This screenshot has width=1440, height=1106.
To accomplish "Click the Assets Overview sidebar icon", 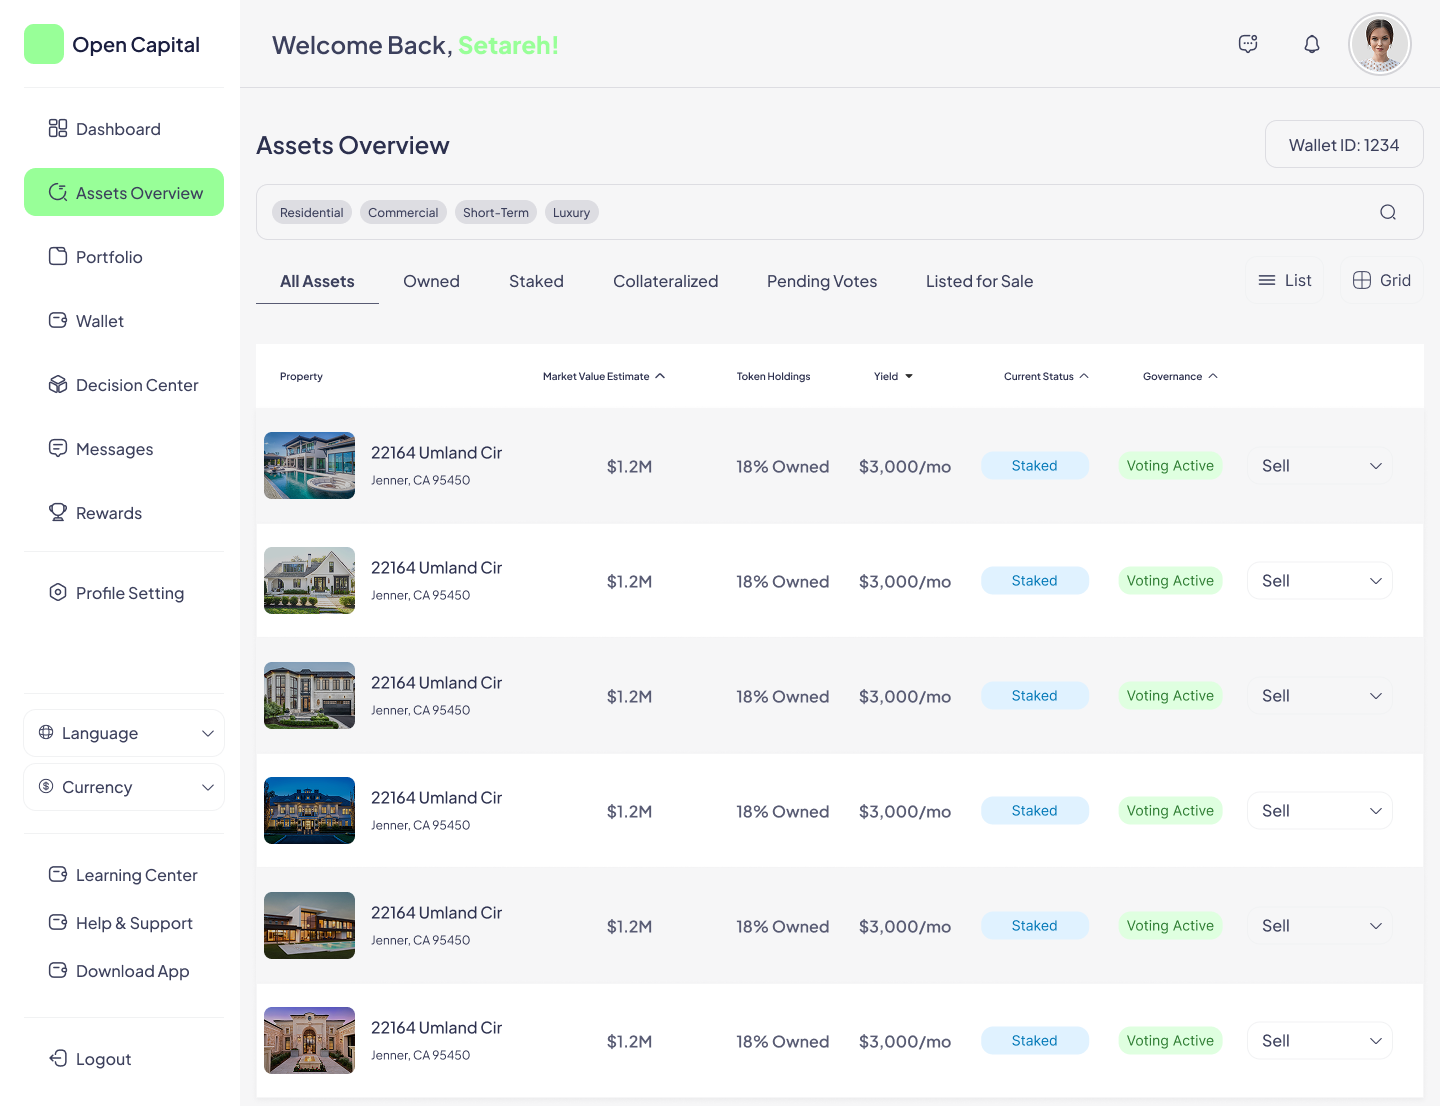I will click(58, 192).
